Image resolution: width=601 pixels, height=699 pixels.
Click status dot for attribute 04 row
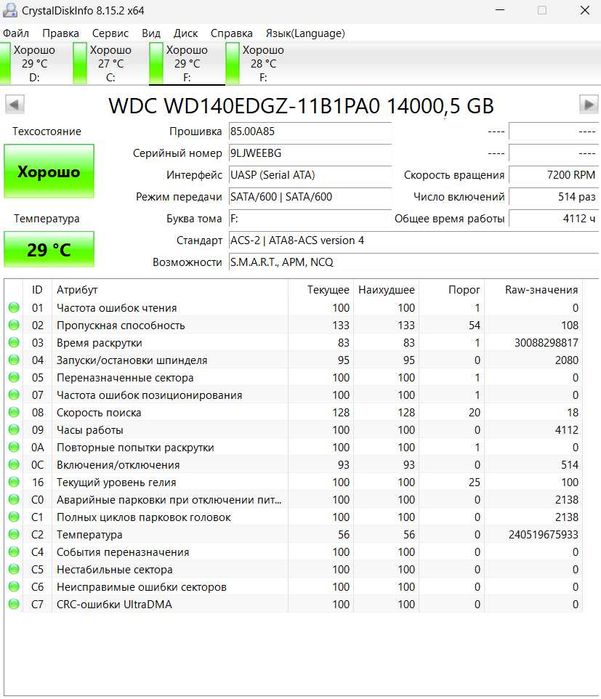[14, 360]
